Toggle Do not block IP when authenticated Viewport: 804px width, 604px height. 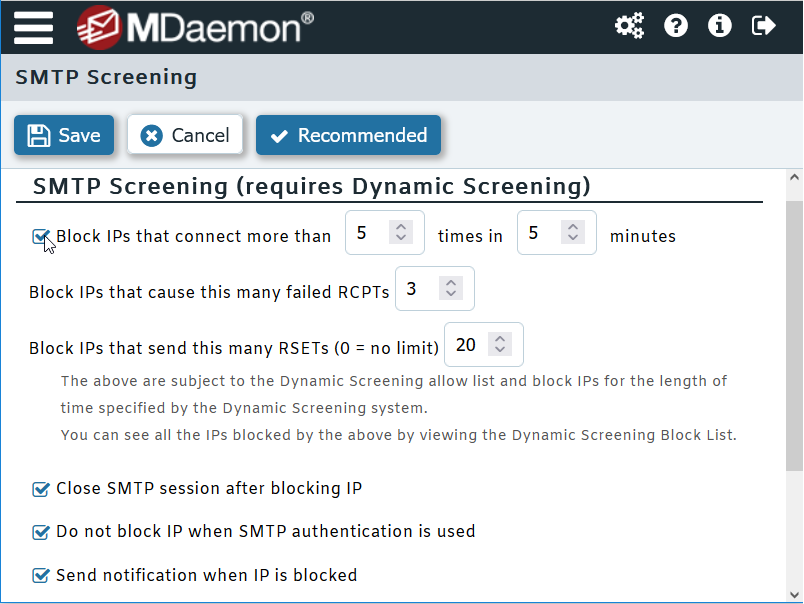[41, 532]
